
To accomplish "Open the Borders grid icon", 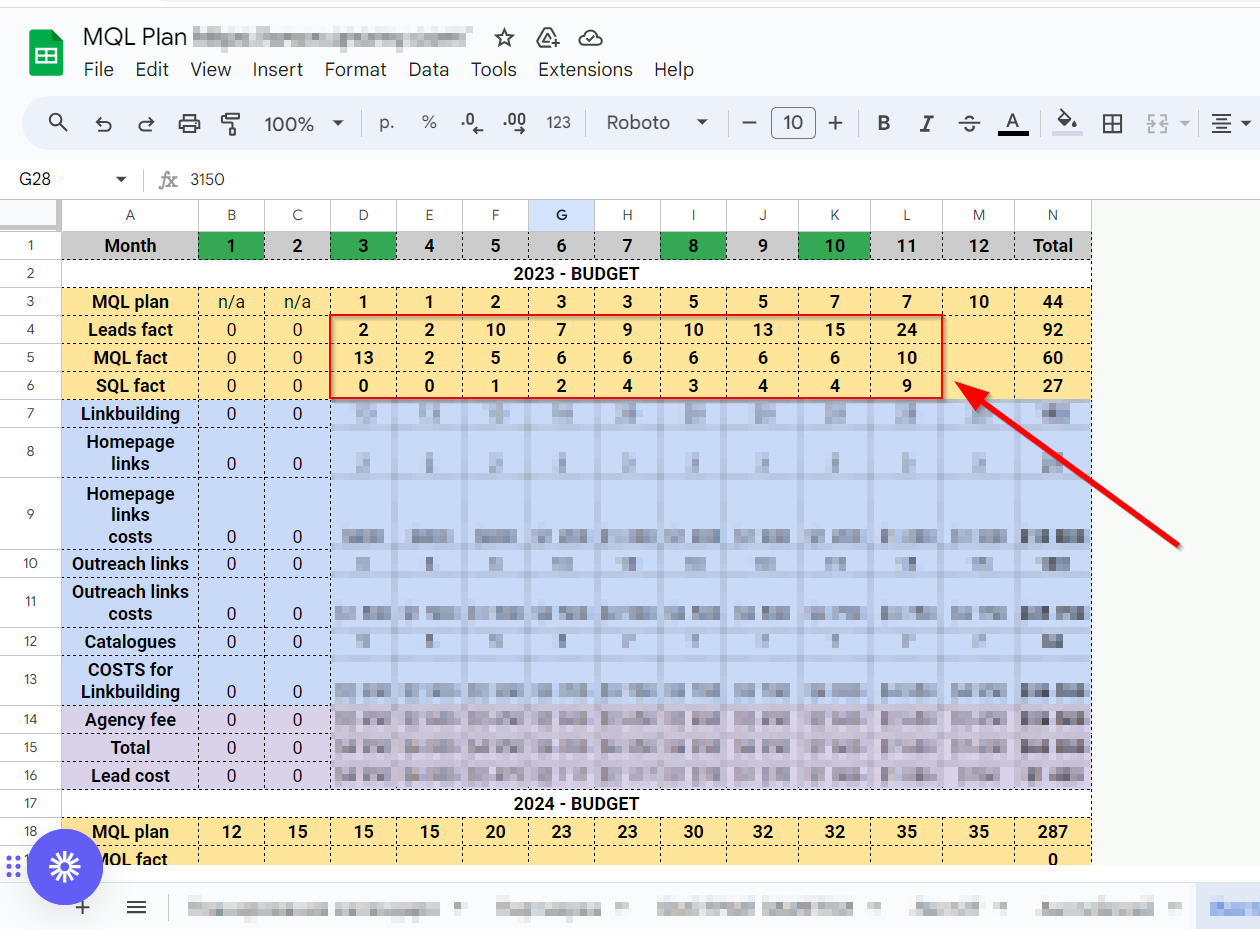I will (1112, 123).
